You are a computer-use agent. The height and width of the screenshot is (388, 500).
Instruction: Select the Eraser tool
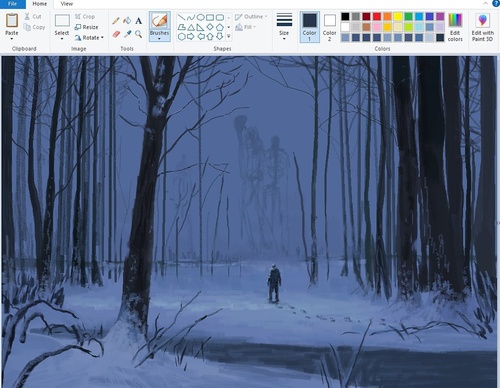coord(116,34)
